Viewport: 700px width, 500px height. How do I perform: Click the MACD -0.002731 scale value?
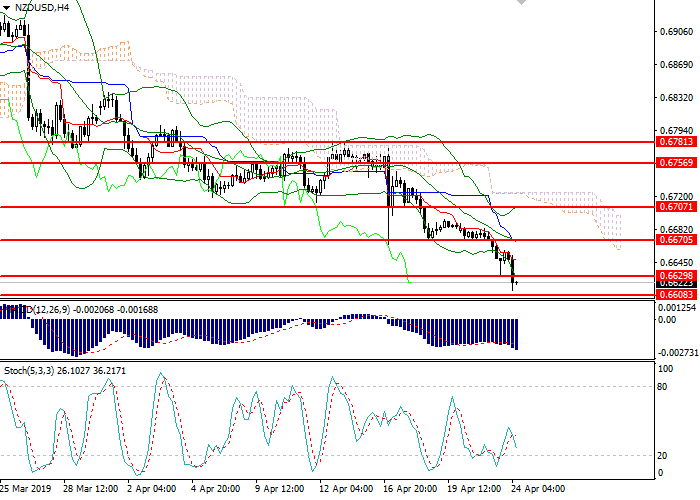click(676, 354)
